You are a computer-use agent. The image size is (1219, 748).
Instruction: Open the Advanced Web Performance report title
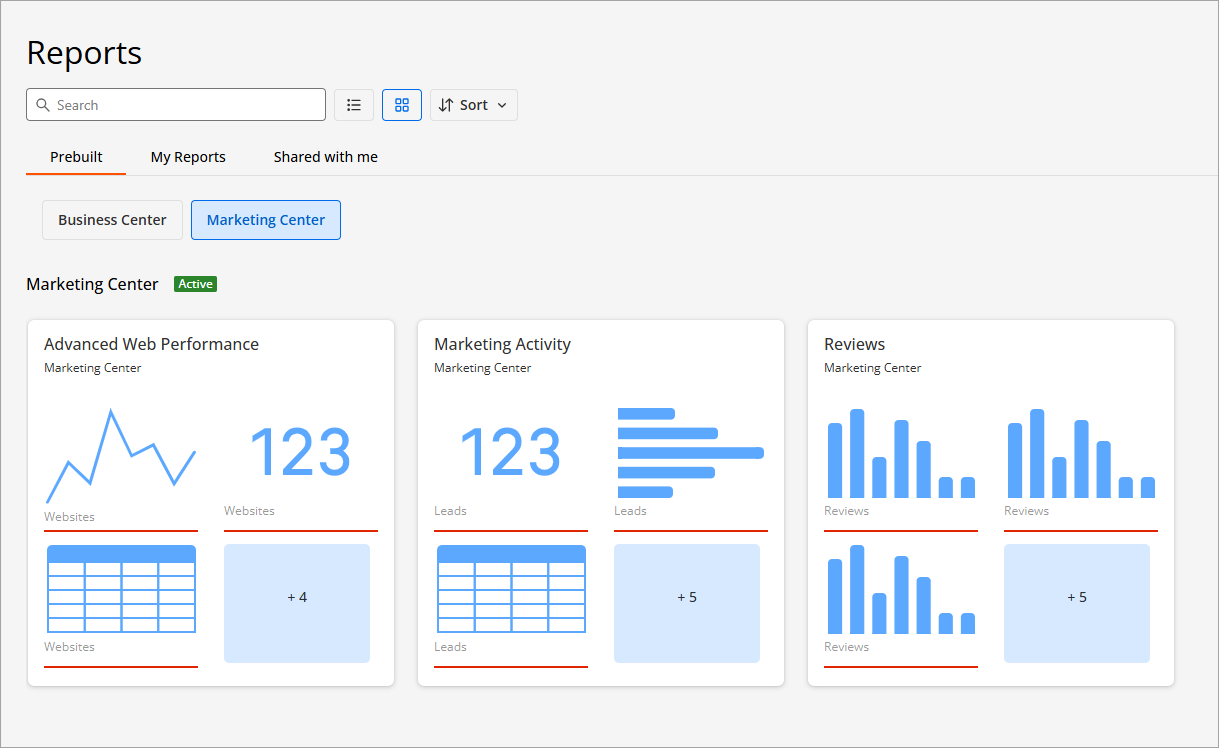coord(151,344)
